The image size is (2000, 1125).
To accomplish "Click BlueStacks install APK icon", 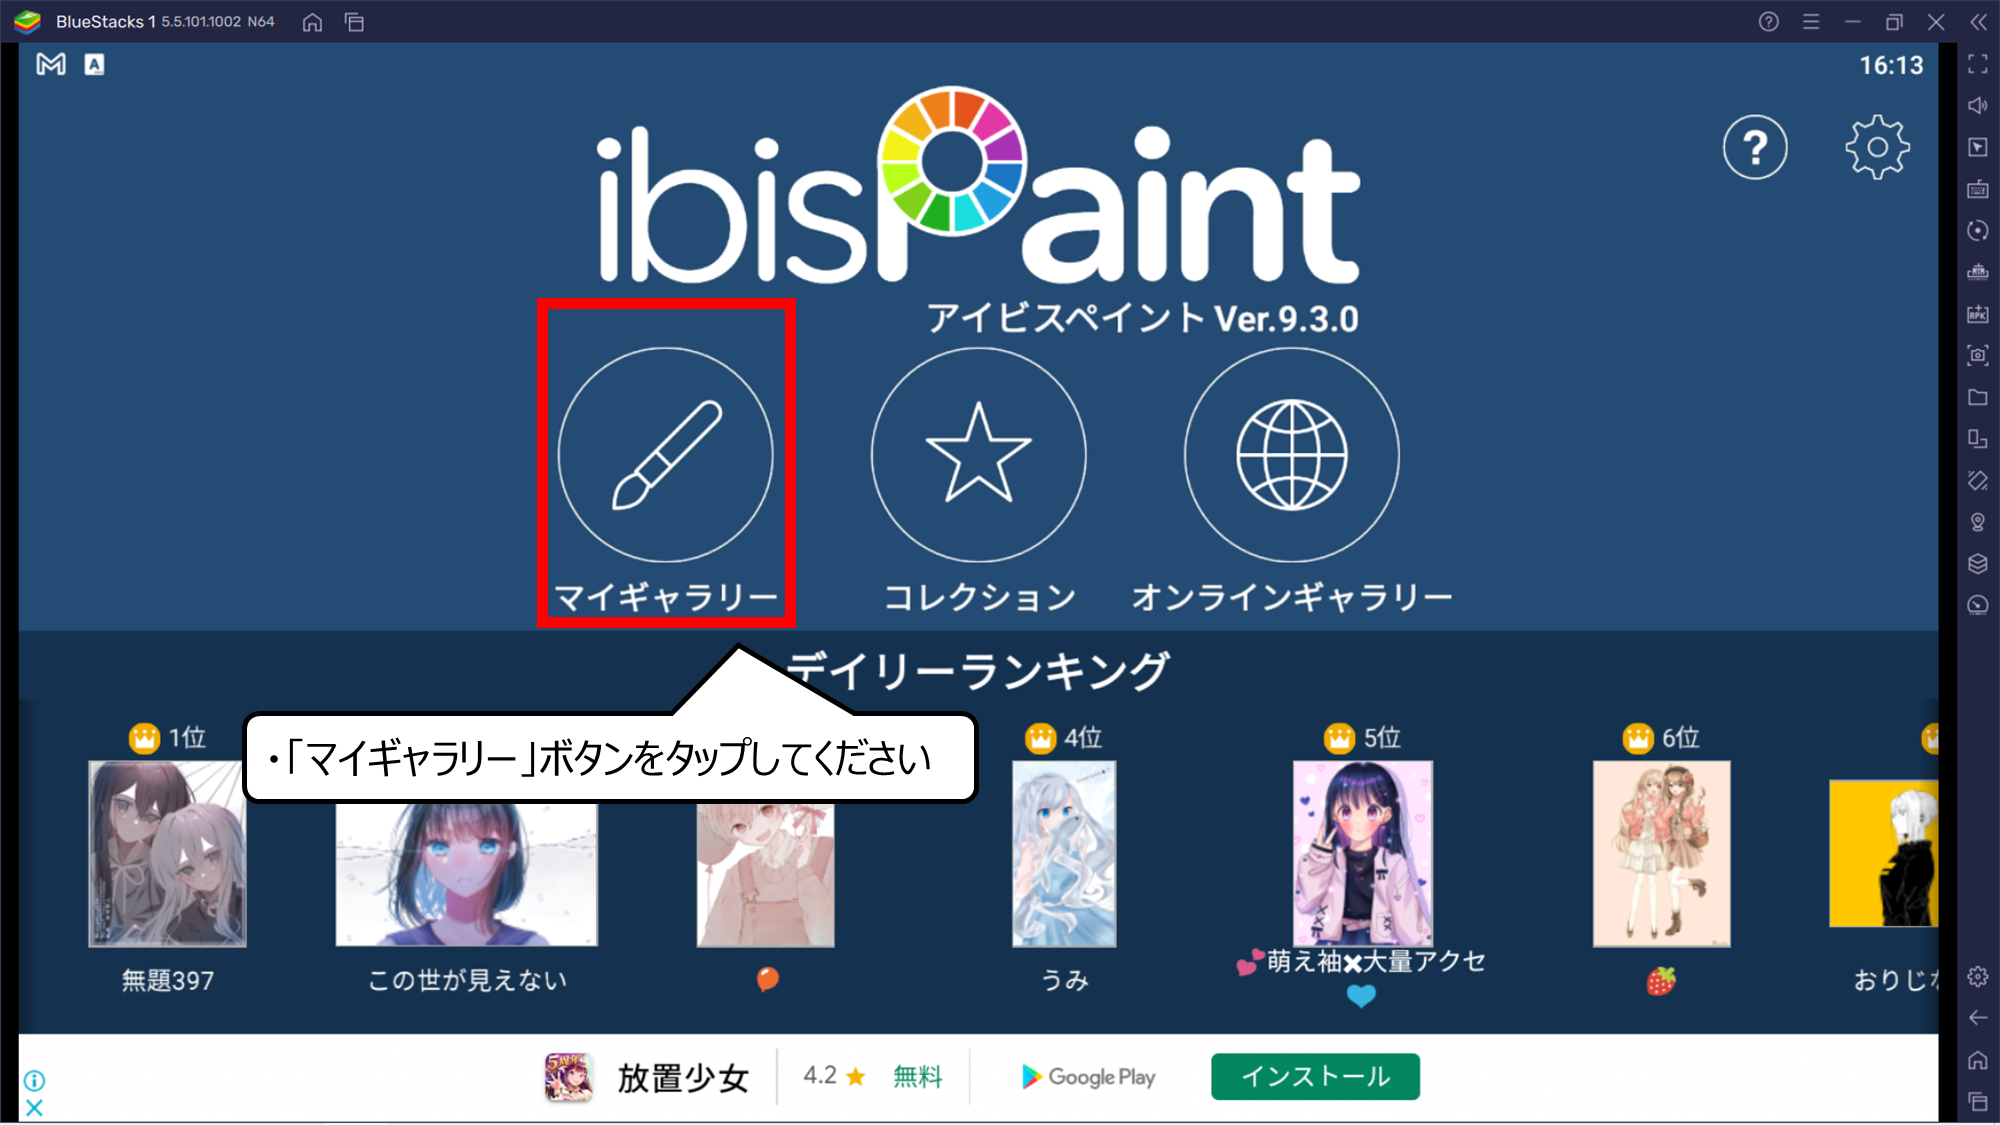I will click(x=1977, y=314).
